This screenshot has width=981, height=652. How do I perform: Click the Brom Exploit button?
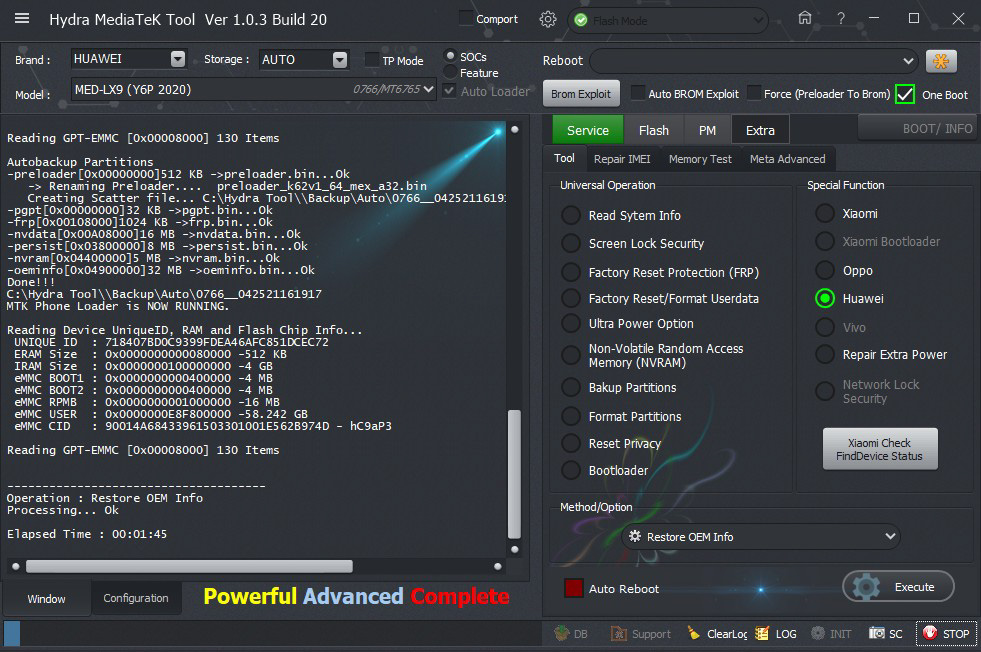point(581,94)
